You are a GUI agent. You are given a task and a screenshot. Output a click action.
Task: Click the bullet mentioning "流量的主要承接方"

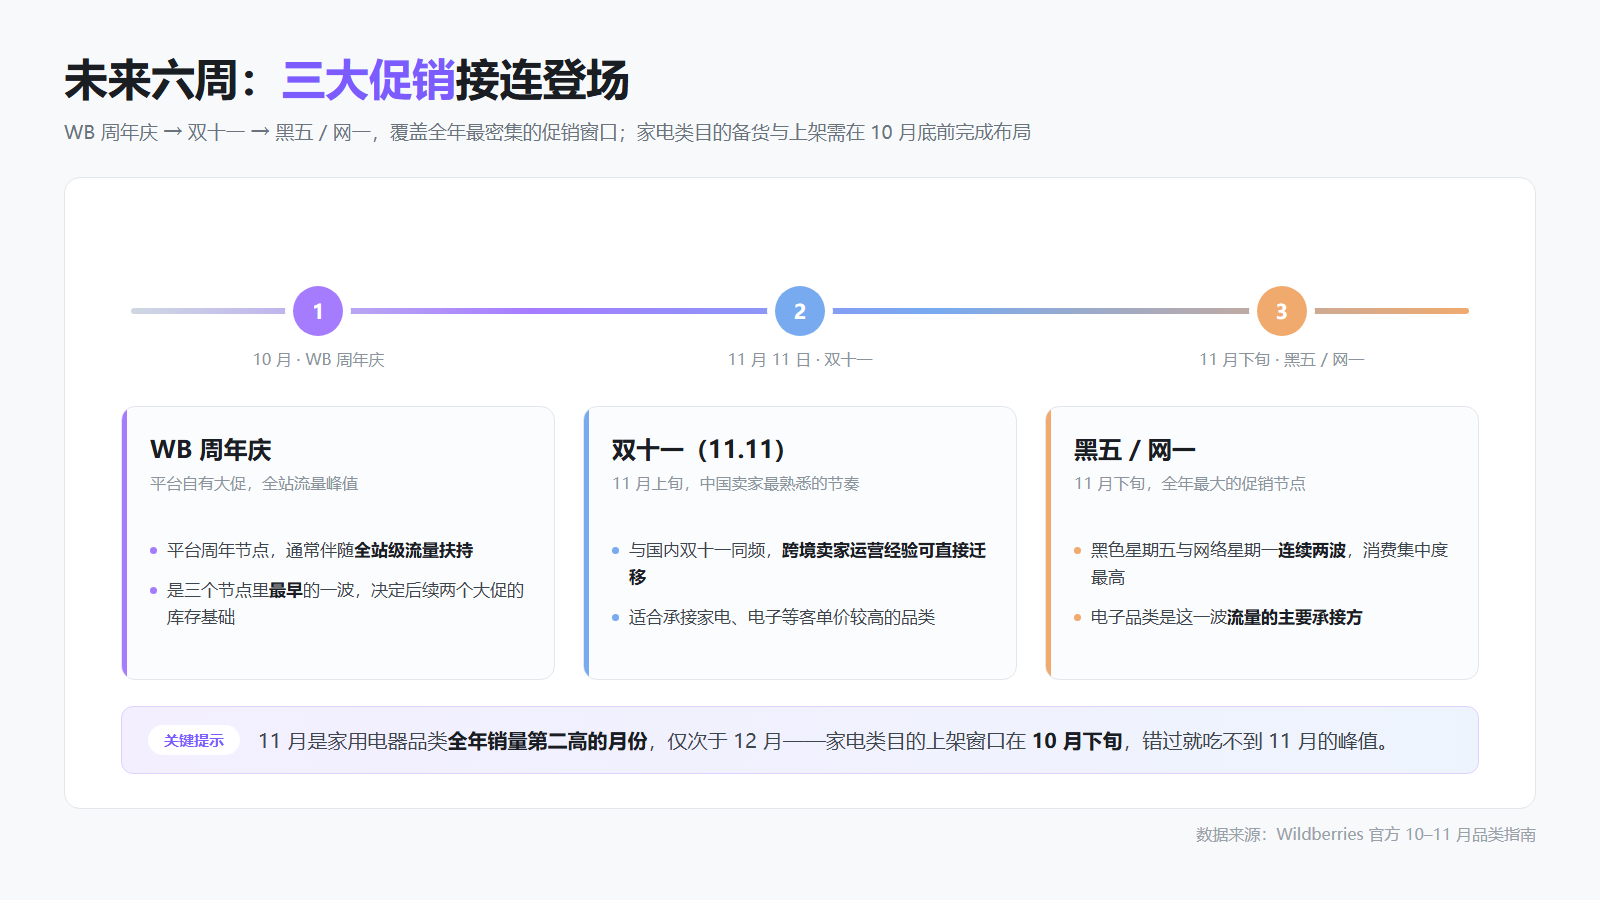coord(1227,617)
